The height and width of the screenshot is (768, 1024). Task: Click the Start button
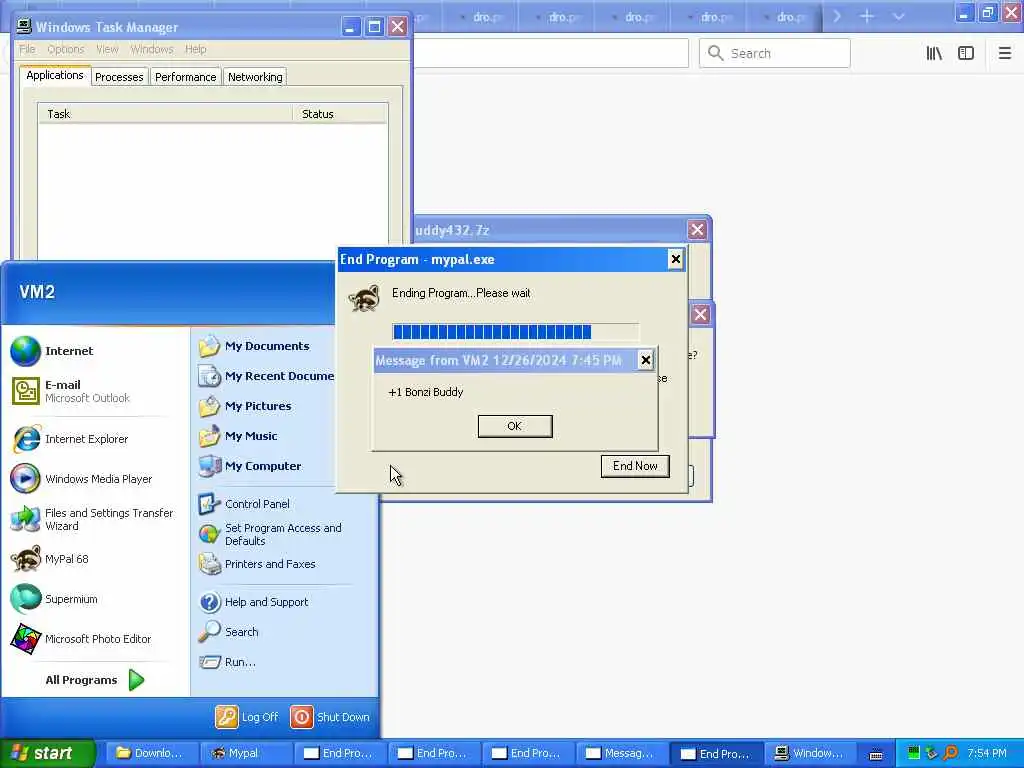point(48,753)
